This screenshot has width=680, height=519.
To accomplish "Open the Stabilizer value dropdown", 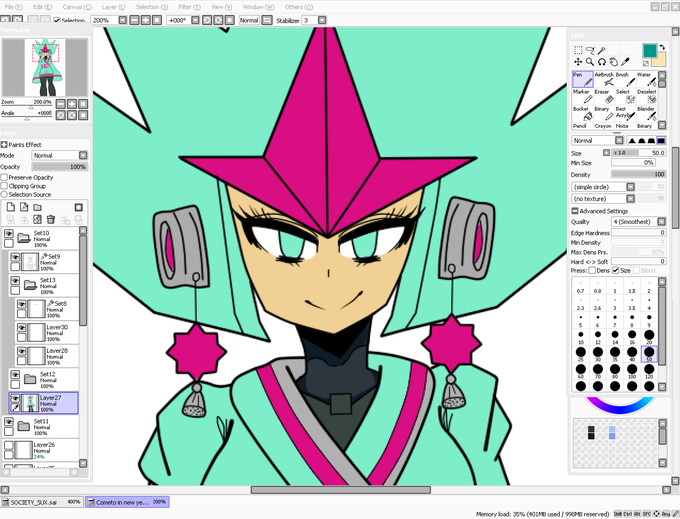I will pos(322,20).
